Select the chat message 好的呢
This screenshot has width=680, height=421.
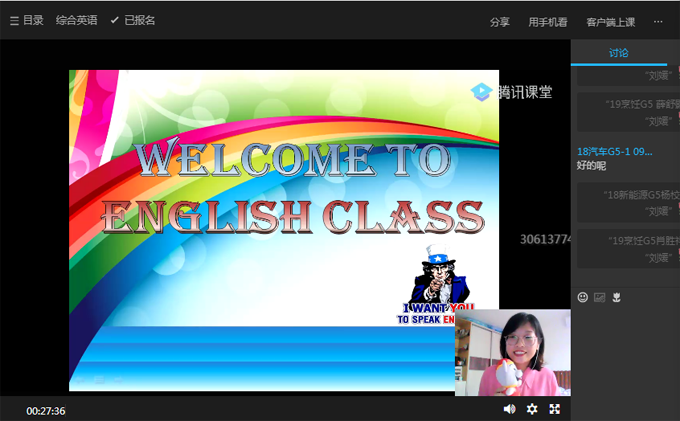pyautogui.click(x=591, y=165)
